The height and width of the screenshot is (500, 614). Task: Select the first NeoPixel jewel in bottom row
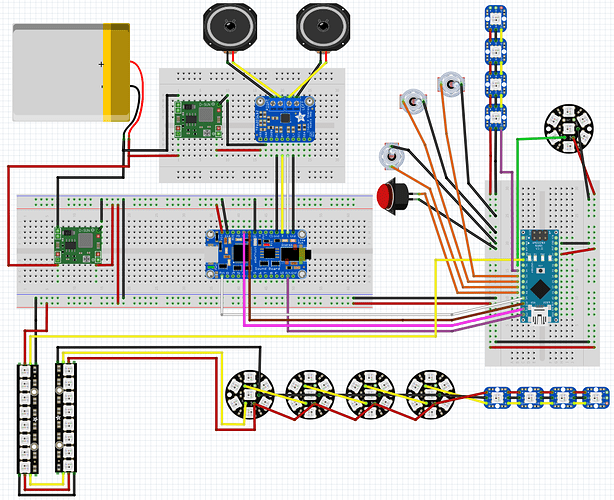pos(250,394)
